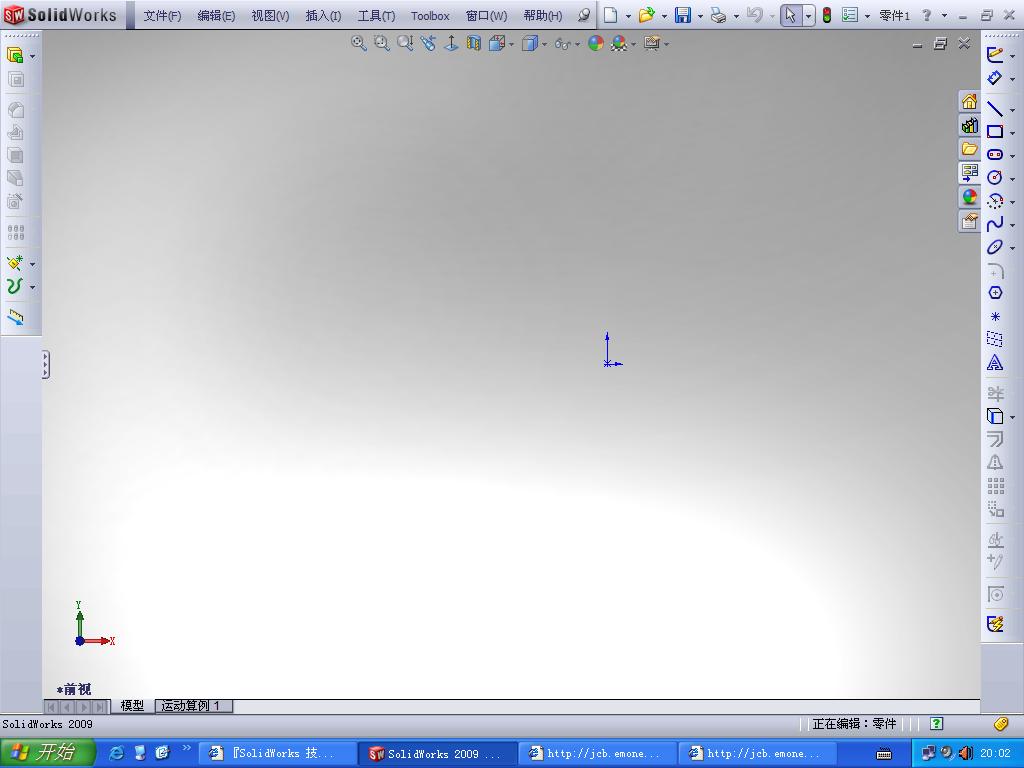This screenshot has width=1024, height=768.
Task: Switch to the 模型 tab
Action: coord(132,705)
